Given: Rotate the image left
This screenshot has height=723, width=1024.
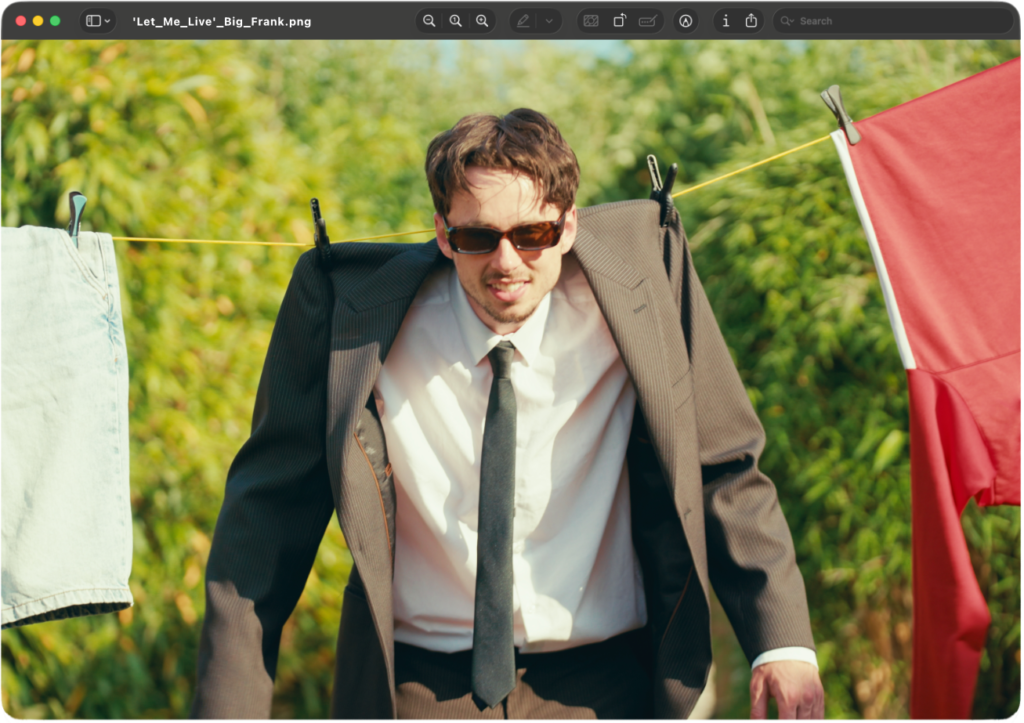Looking at the screenshot, I should [x=619, y=21].
